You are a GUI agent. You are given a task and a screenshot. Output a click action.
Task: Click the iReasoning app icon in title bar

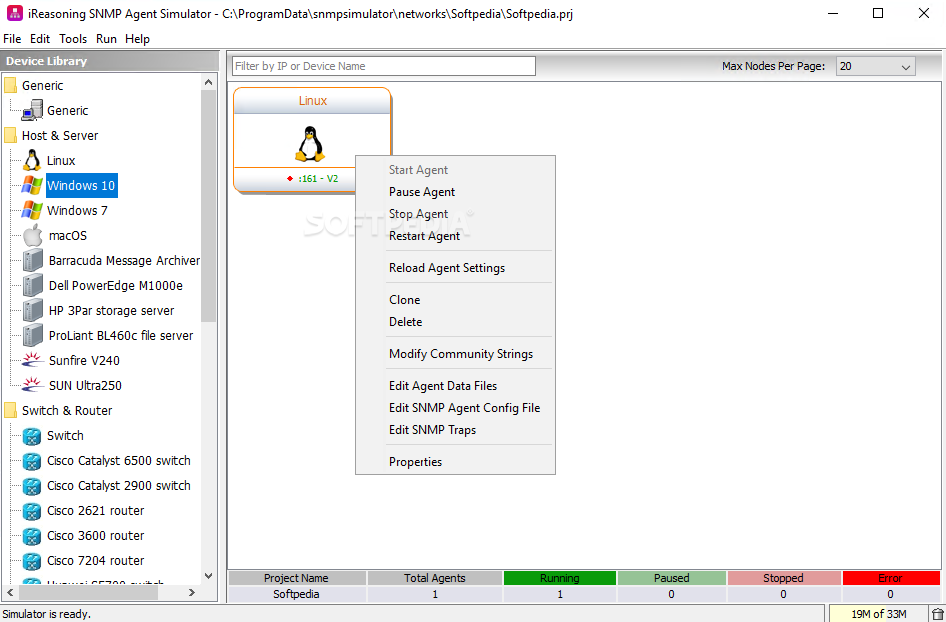coord(13,13)
